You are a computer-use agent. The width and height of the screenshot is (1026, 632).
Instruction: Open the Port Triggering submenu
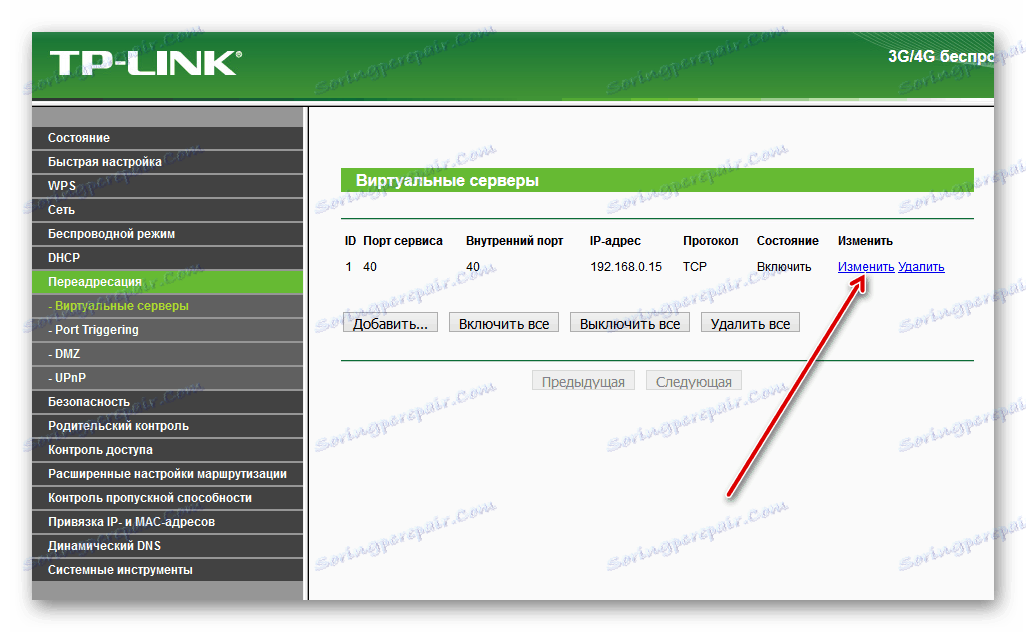[168, 330]
